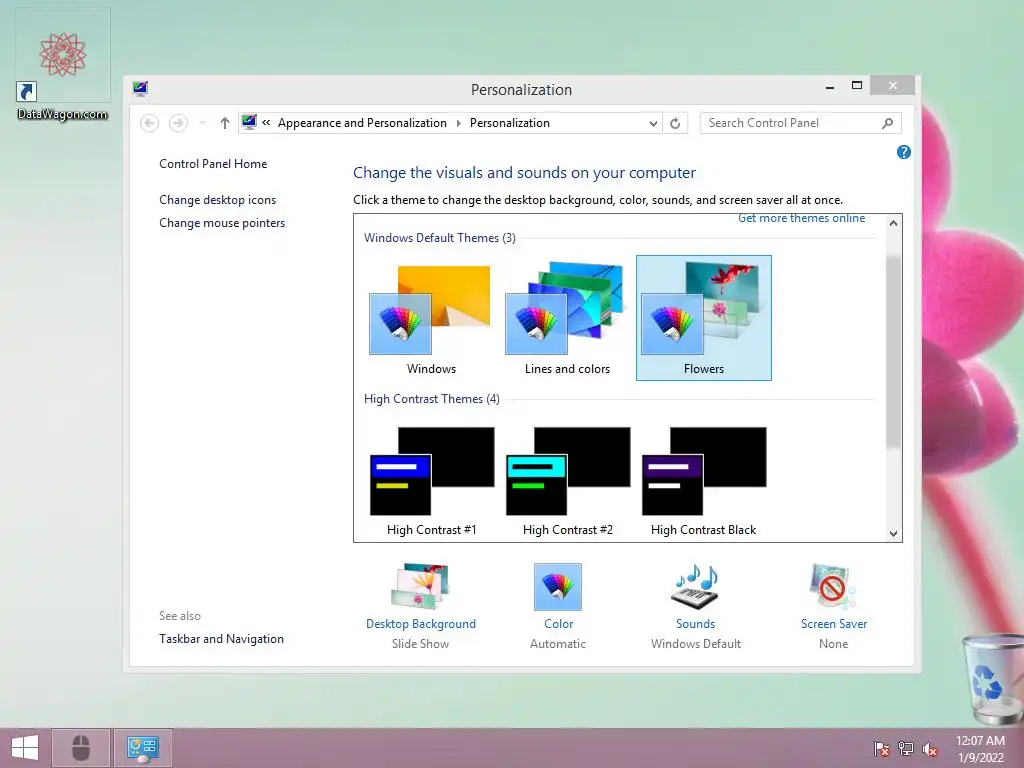Click the taskbar clock showing 12:07 AM

tap(980, 748)
